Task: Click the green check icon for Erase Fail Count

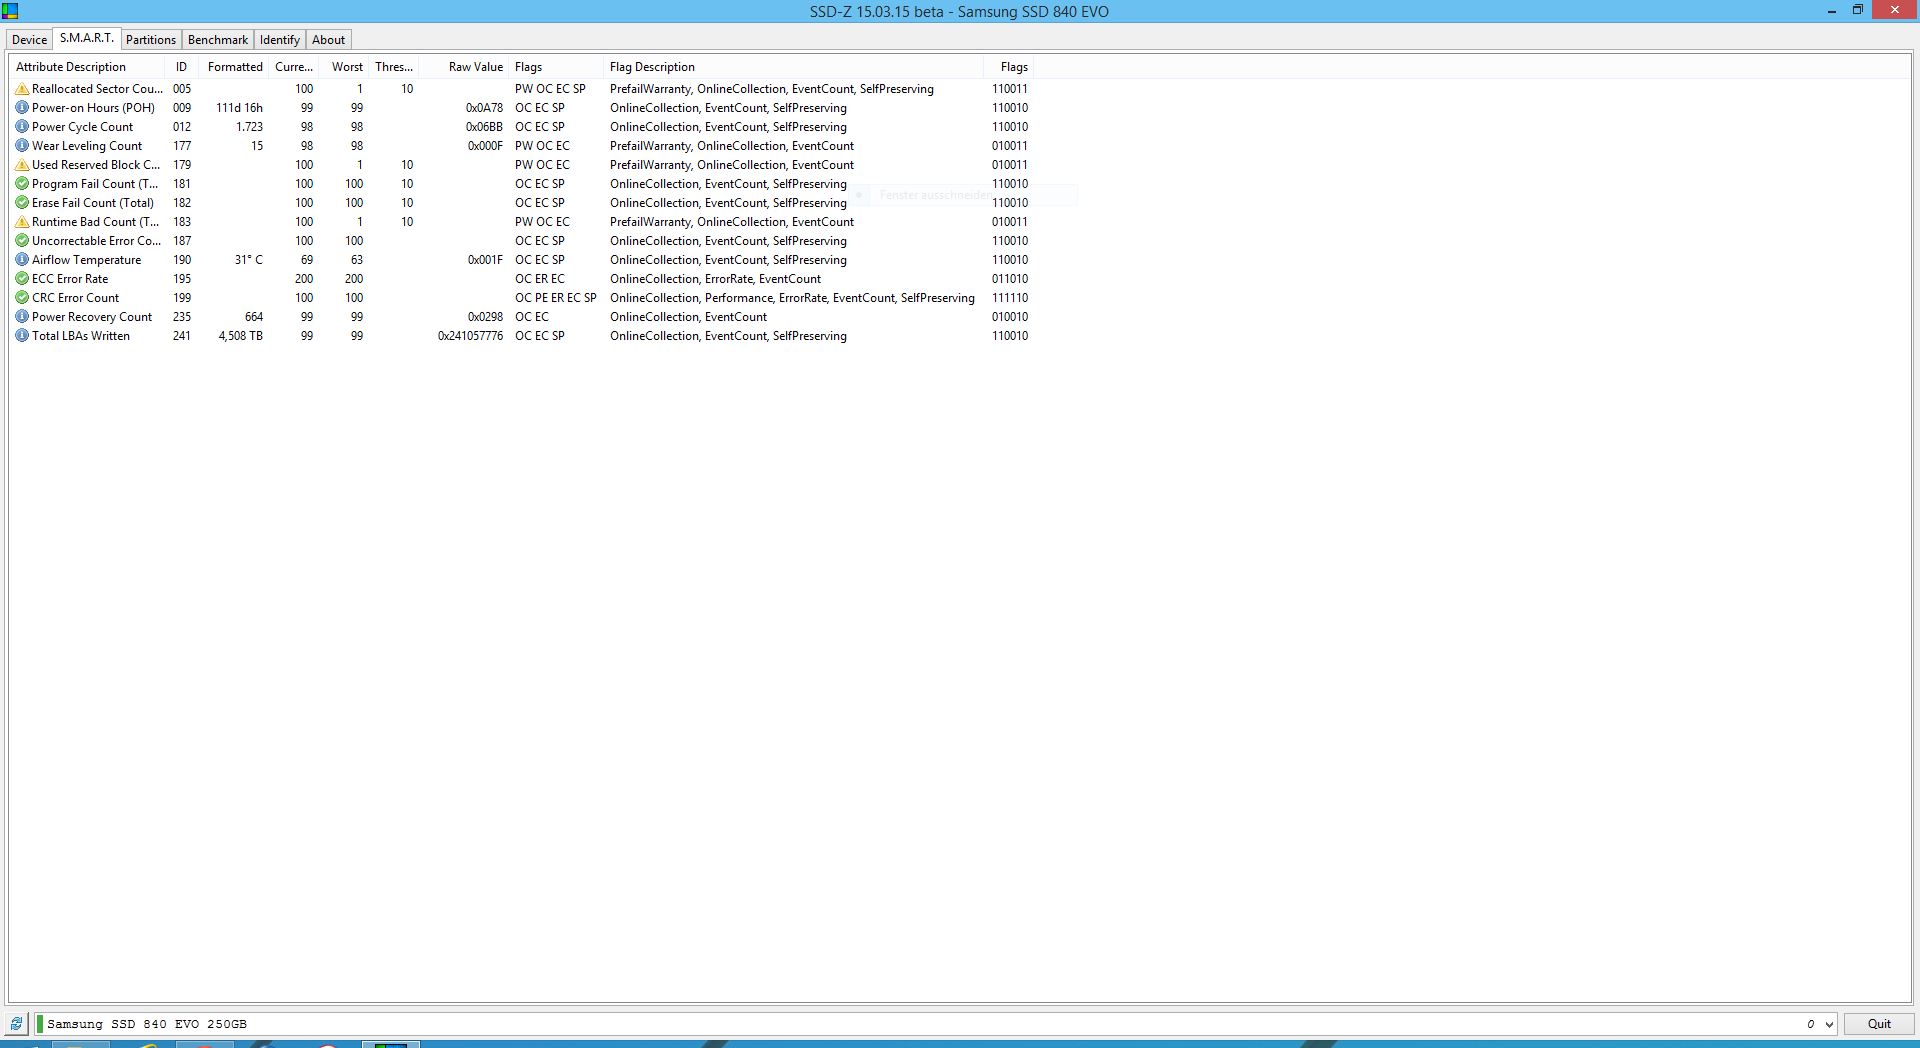Action: [22, 203]
